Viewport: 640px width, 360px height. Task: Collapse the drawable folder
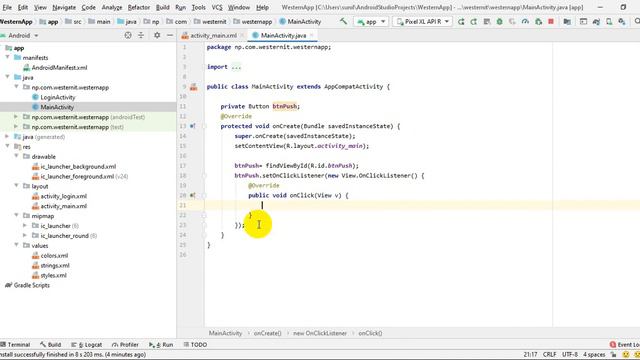[16, 156]
